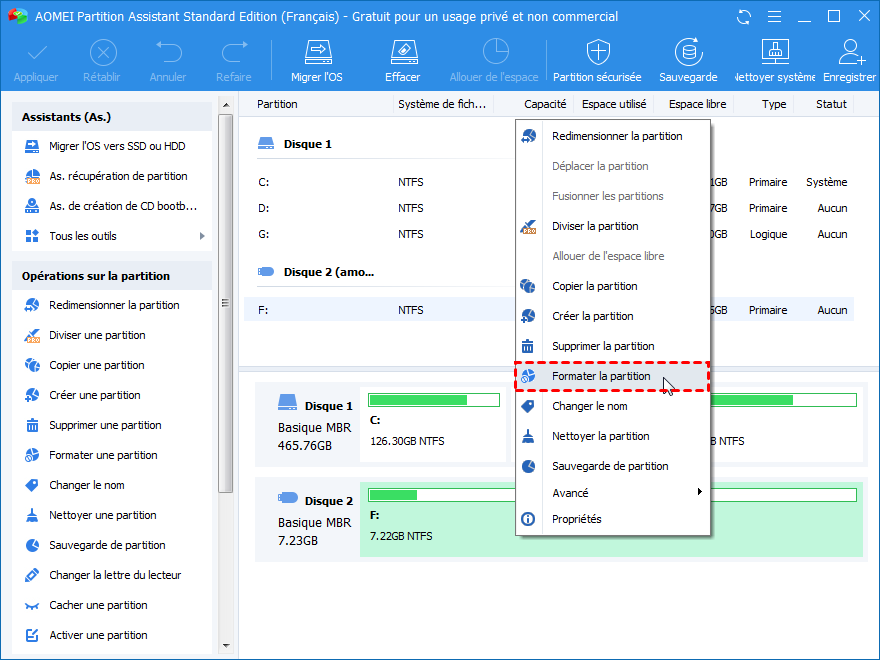
Task: Open Propriétés from the context menu
Action: click(x=613, y=519)
